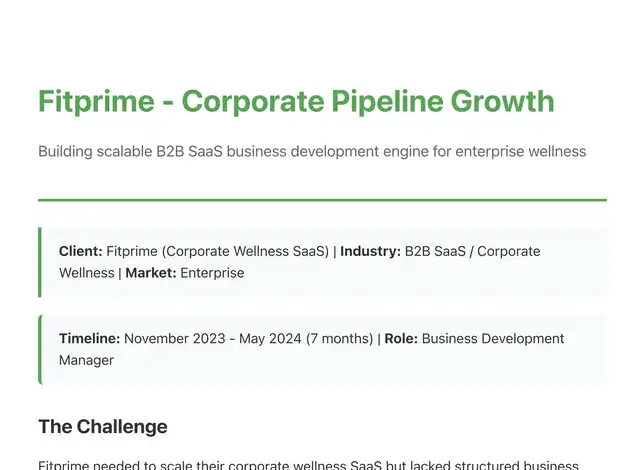Click the November 2023 start date
This screenshot has width=640, height=470.
[175, 339]
